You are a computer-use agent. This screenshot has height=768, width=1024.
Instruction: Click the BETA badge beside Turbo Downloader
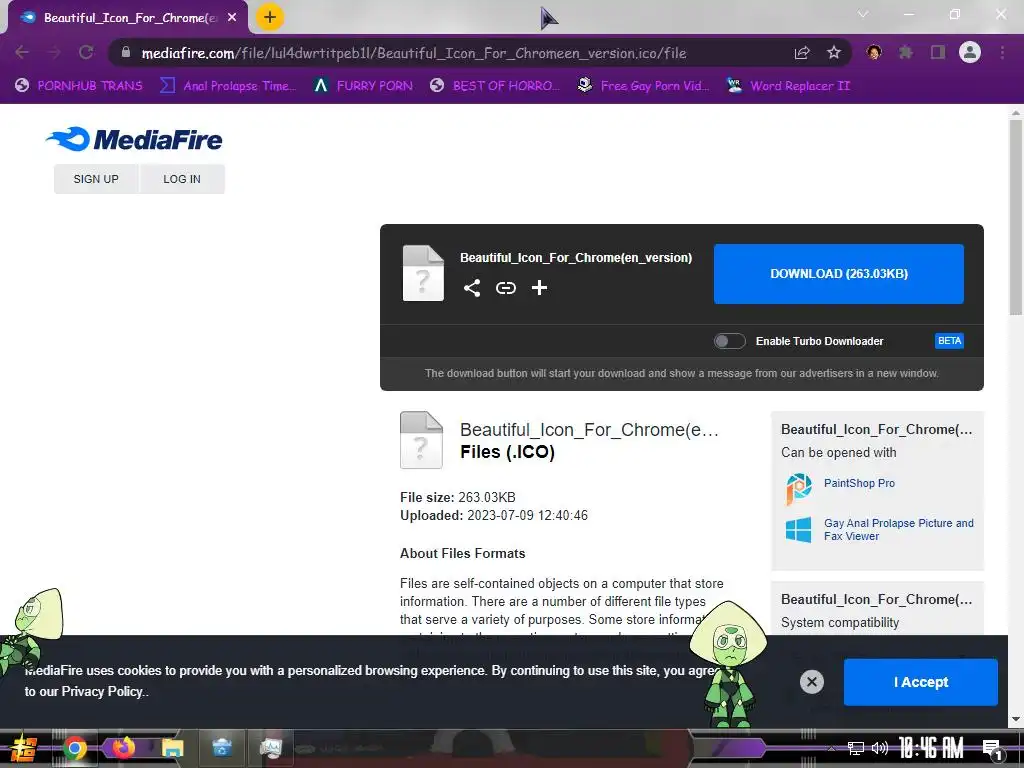click(x=949, y=341)
